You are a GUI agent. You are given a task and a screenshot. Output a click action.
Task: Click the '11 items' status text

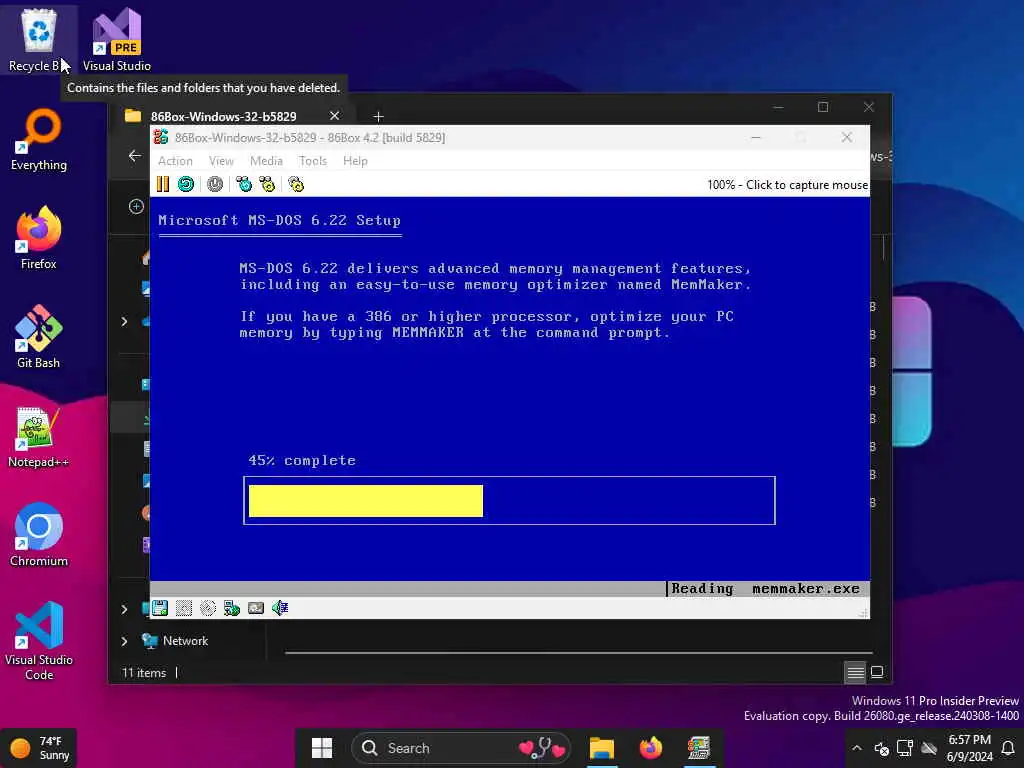[x=144, y=673]
